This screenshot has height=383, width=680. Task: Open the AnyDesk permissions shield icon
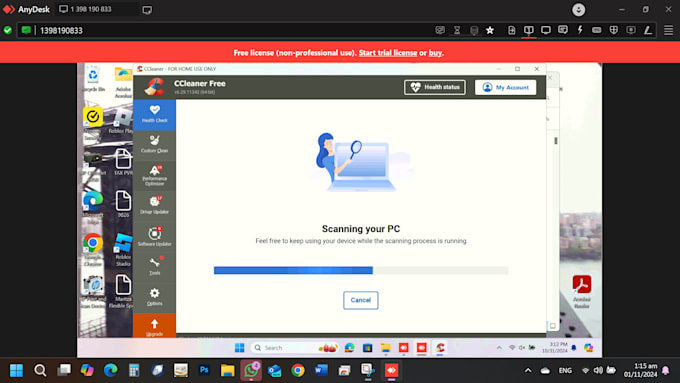coord(614,30)
